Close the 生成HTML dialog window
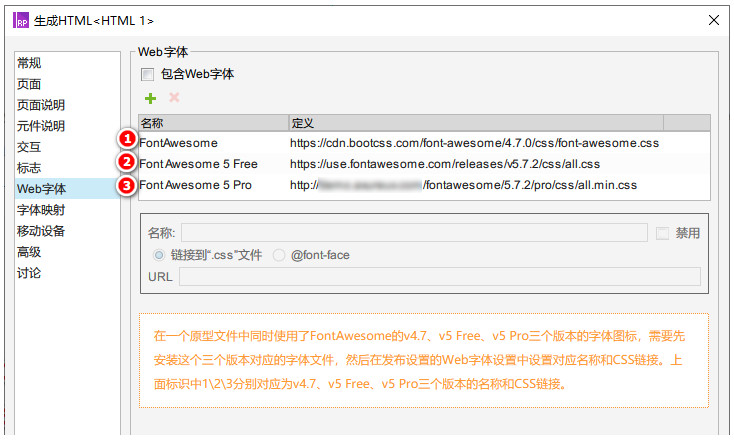The image size is (734, 442). 713,20
